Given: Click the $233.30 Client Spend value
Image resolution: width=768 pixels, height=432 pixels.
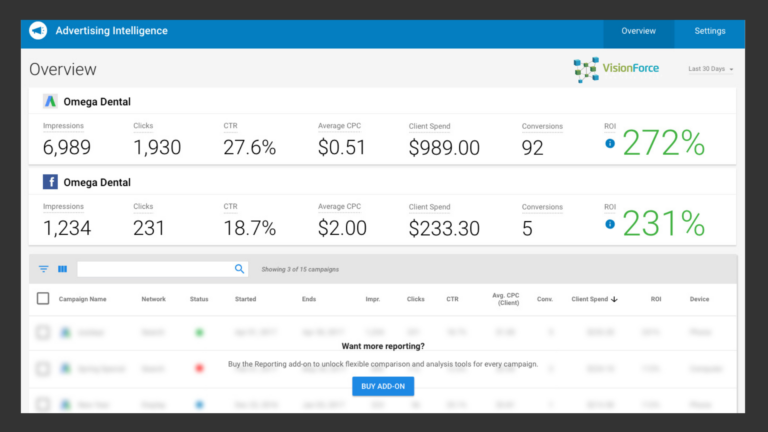Looking at the screenshot, I should point(444,229).
